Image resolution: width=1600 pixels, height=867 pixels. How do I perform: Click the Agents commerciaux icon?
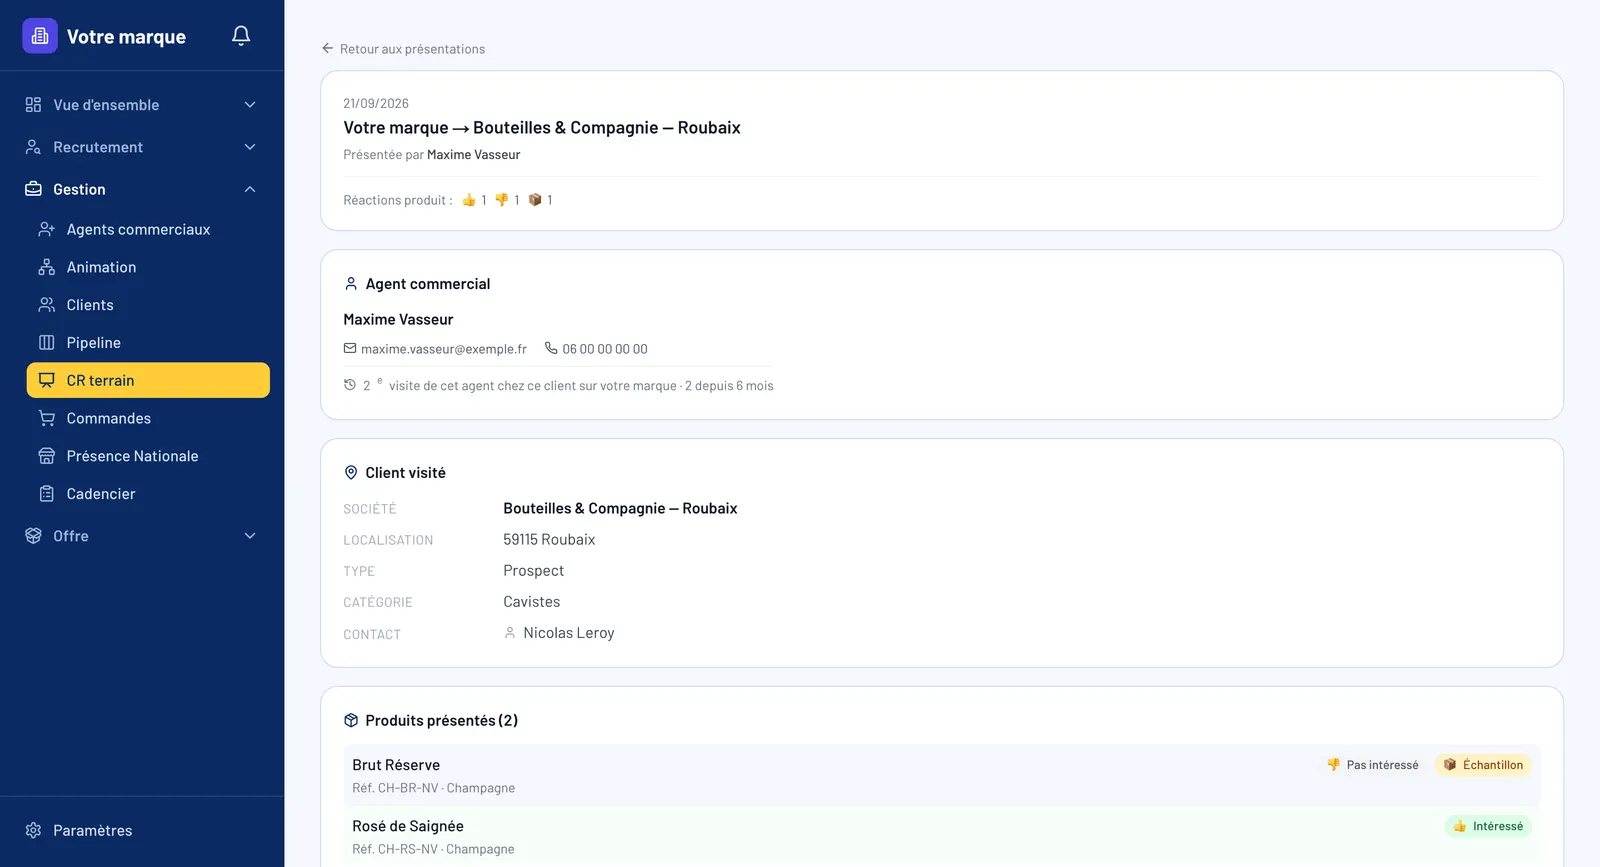tap(47, 229)
